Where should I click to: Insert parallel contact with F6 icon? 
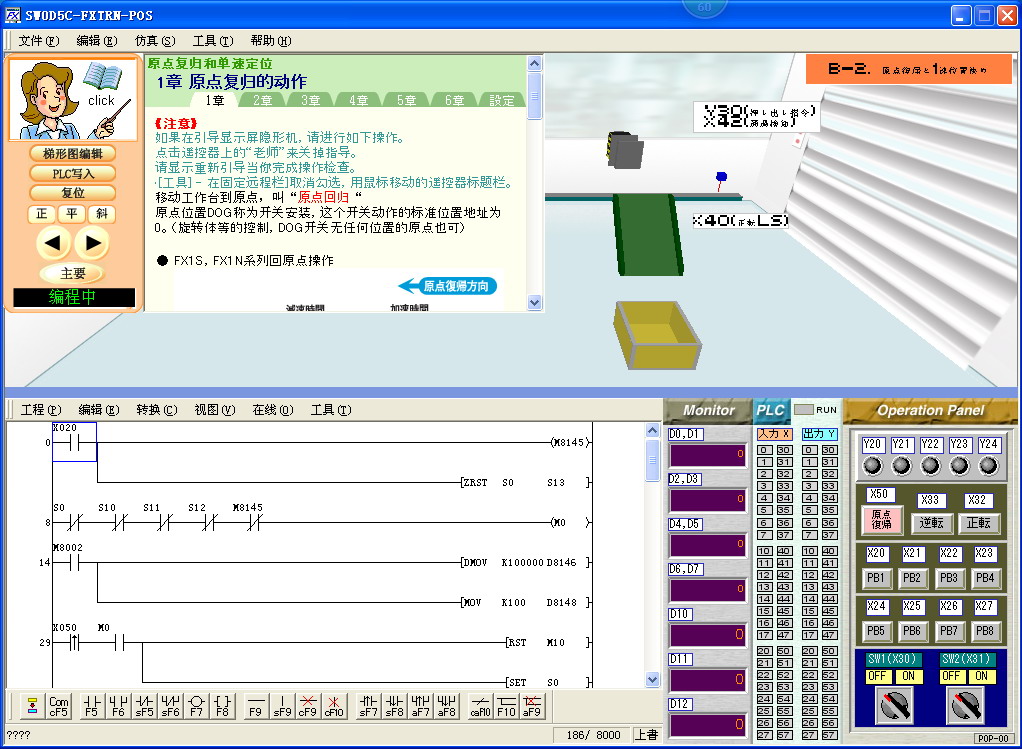pos(117,706)
